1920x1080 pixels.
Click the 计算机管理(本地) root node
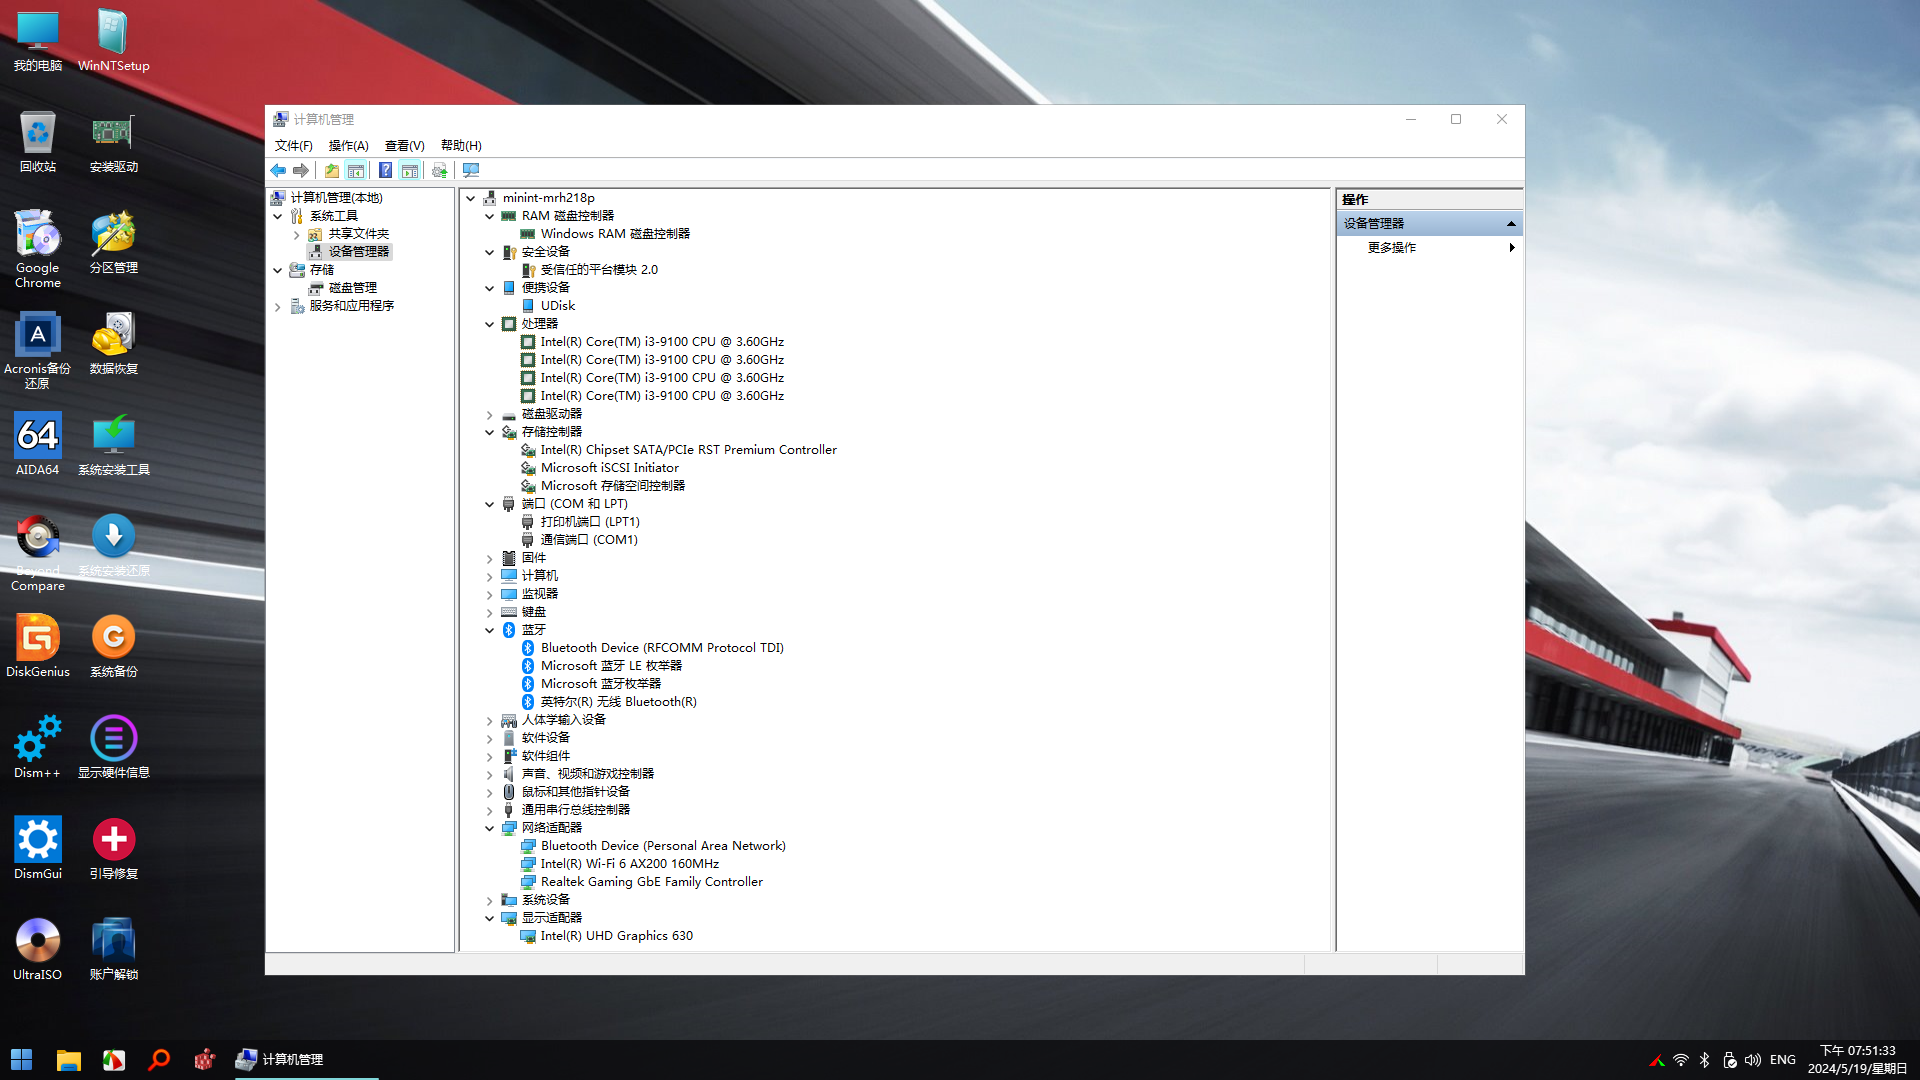click(x=336, y=198)
